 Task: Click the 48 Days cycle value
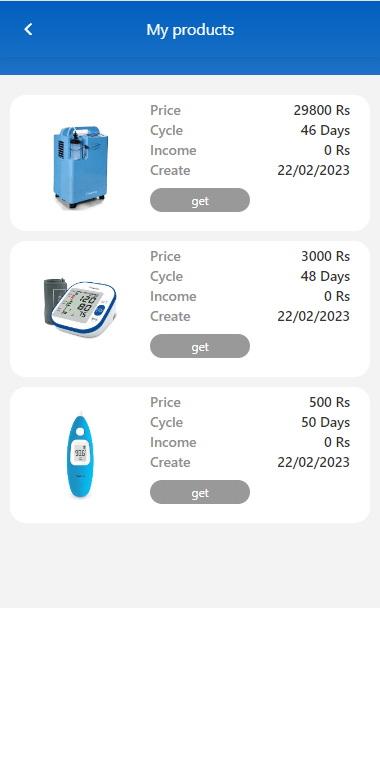325,276
